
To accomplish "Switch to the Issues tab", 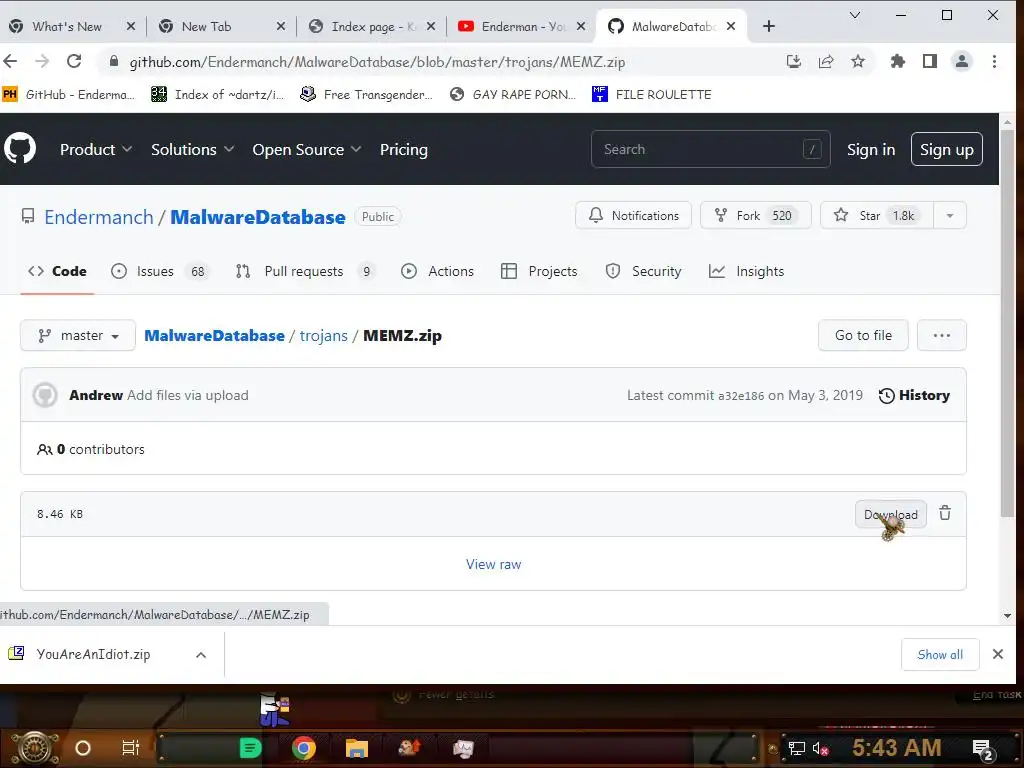I will [x=159, y=271].
